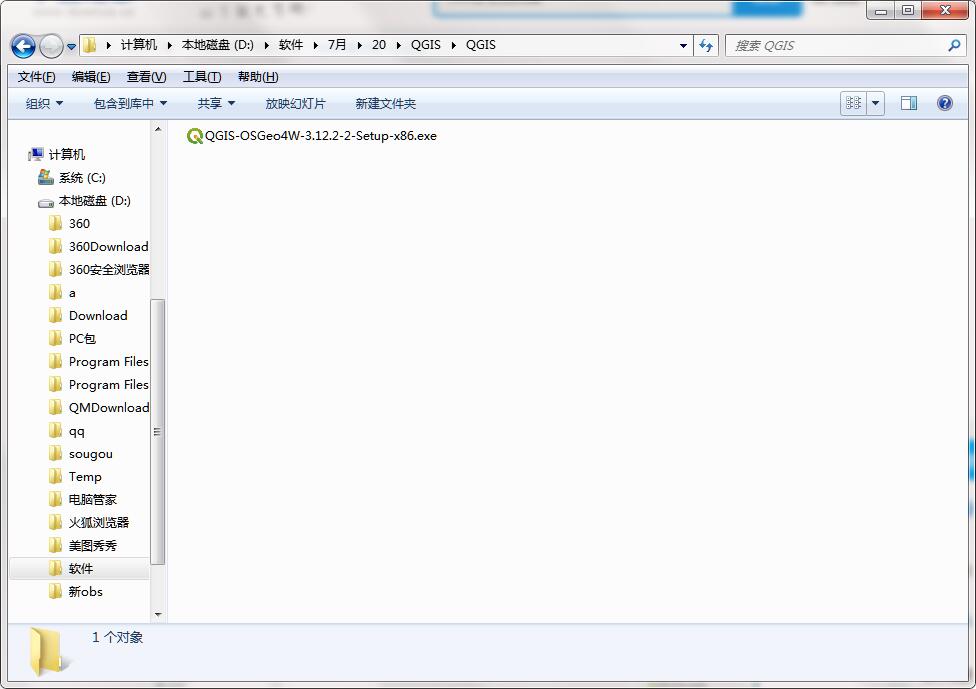
Task: Open the view options dropdown arrow
Action: click(875, 103)
